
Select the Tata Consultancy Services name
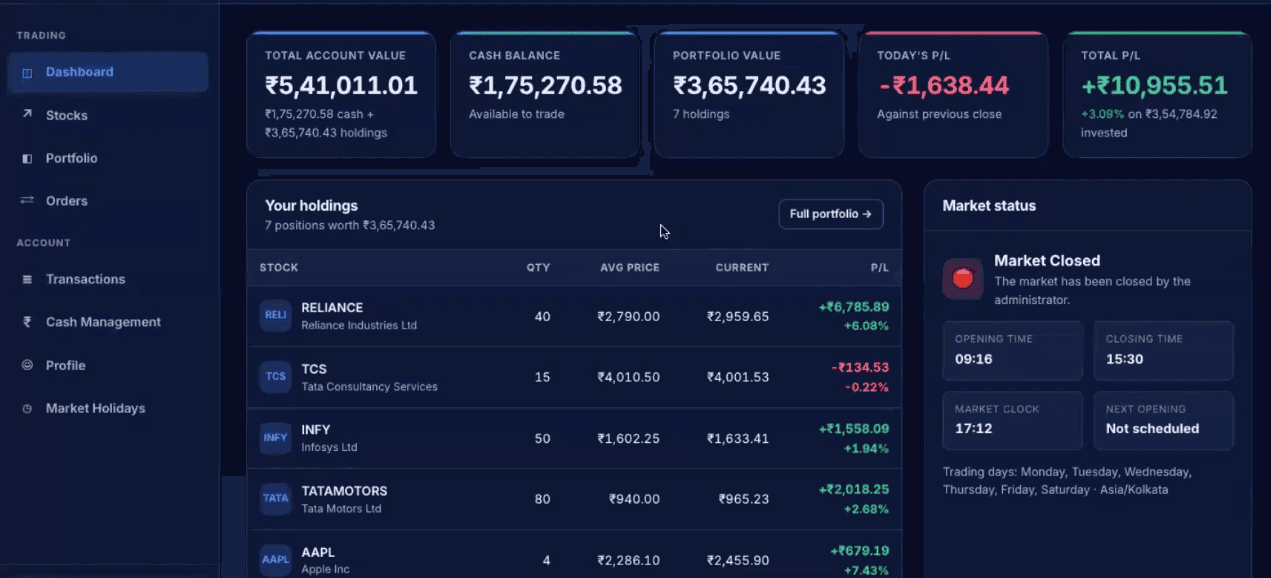pos(370,387)
